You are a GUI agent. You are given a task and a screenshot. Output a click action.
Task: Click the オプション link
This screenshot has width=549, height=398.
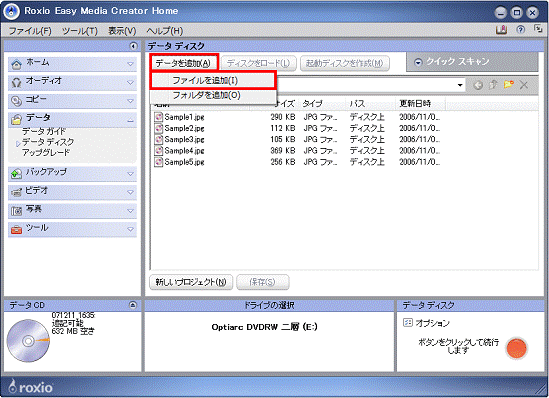click(432, 323)
